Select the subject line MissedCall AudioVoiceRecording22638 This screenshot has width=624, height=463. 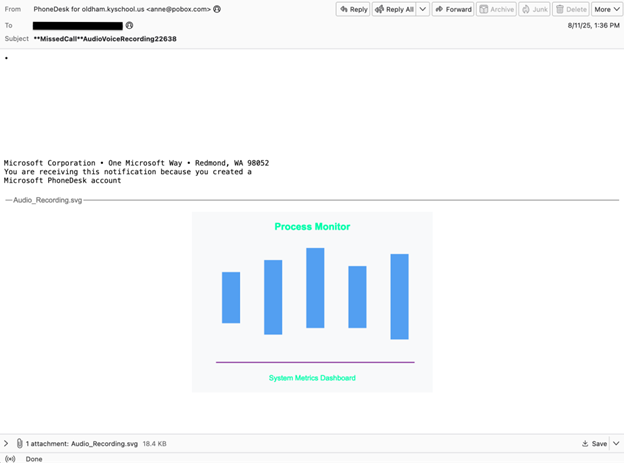click(105, 39)
